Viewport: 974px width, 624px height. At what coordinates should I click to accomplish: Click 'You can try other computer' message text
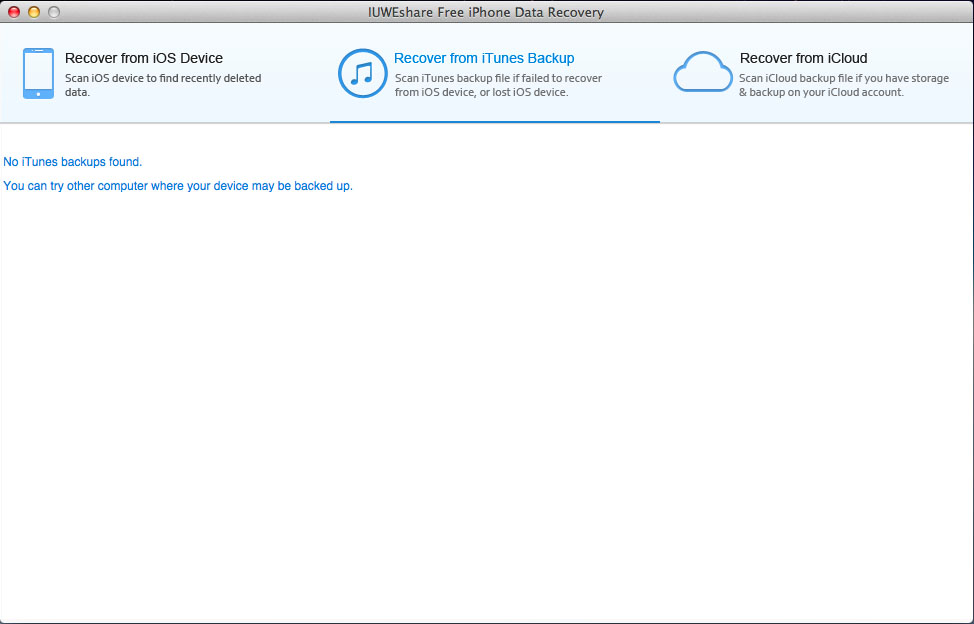click(x=178, y=186)
